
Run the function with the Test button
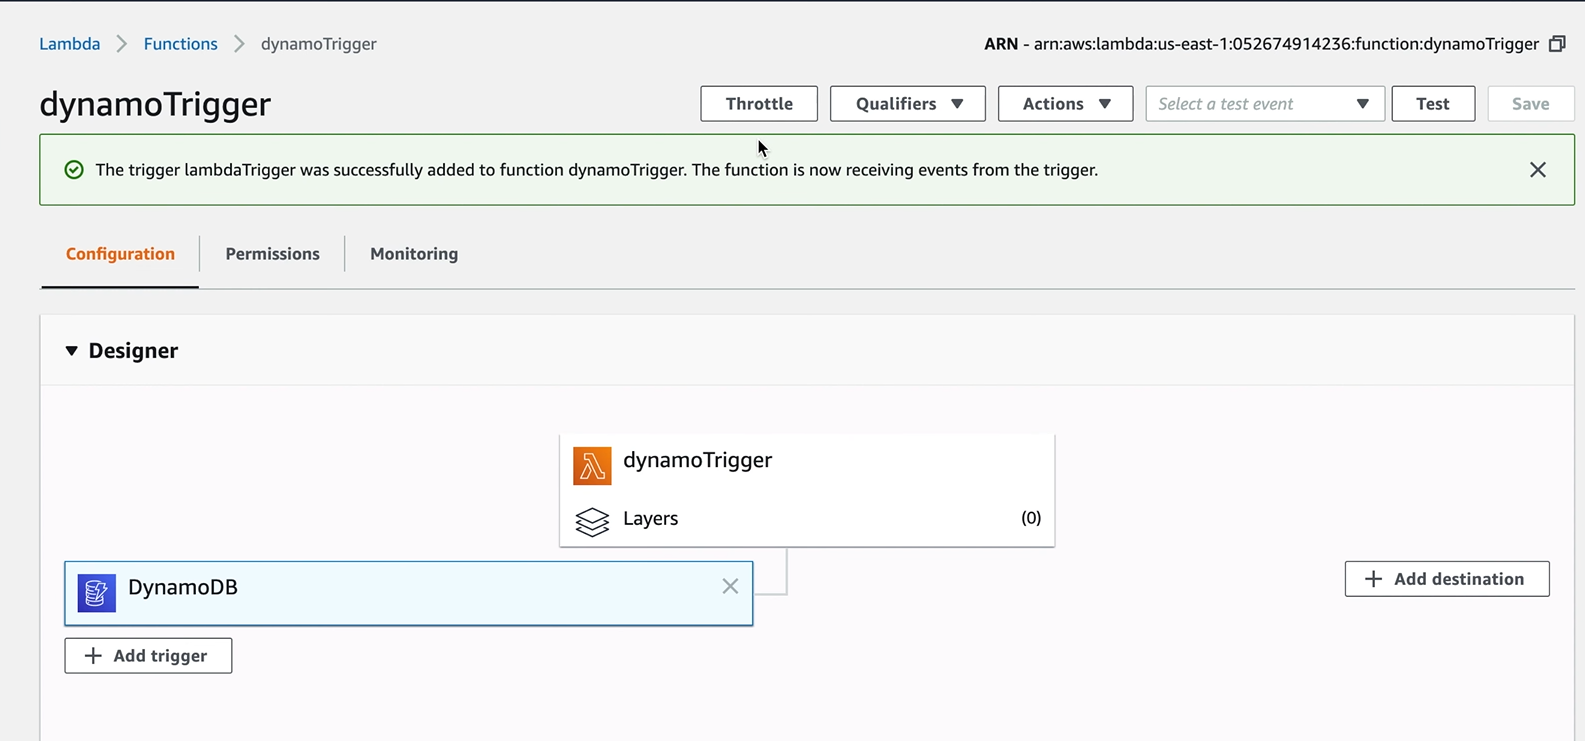[x=1432, y=104]
